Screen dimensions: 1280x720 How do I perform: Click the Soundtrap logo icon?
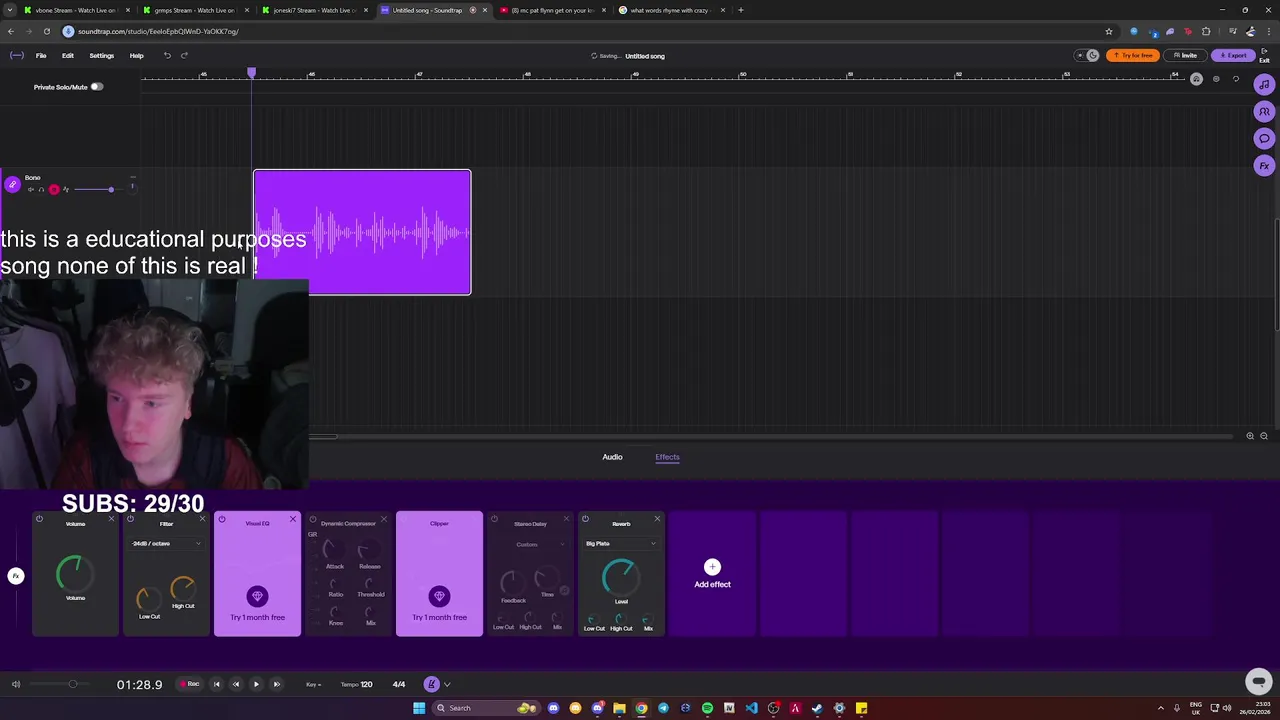pos(17,55)
